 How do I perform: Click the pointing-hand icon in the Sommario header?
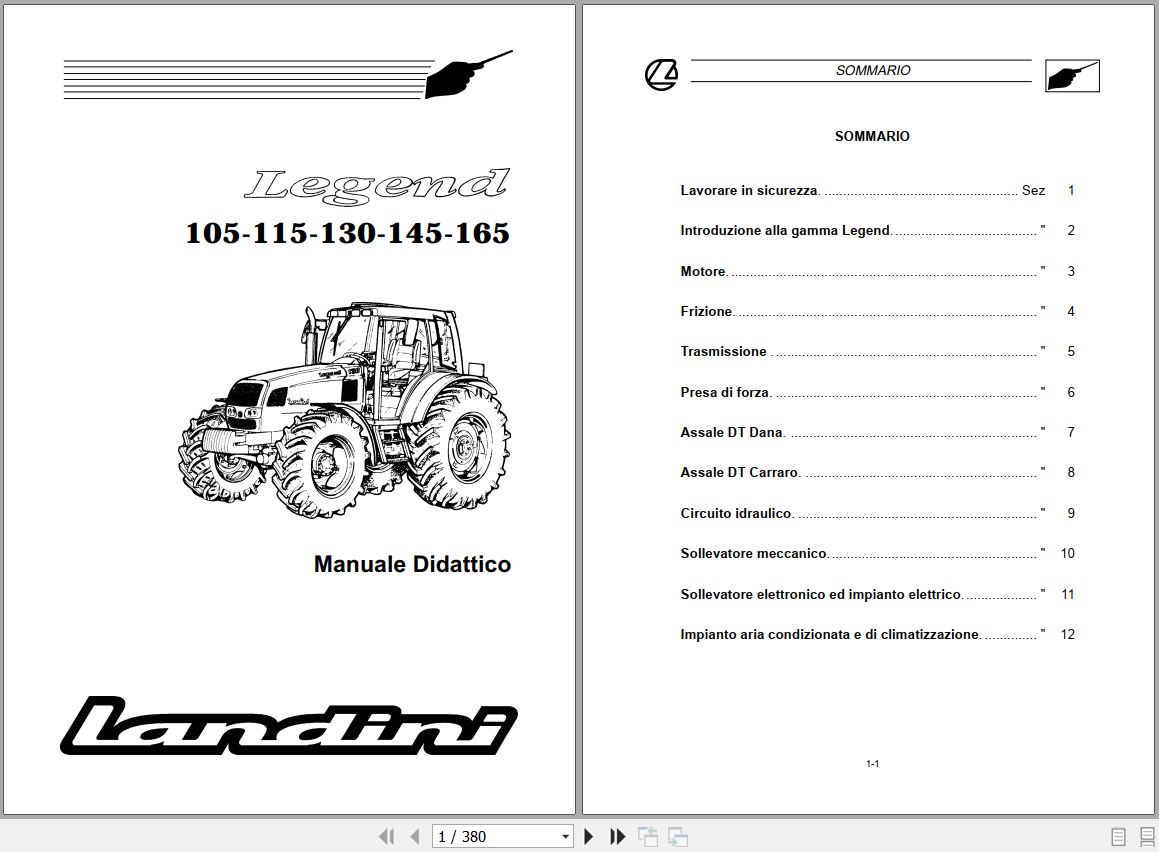coord(1072,75)
